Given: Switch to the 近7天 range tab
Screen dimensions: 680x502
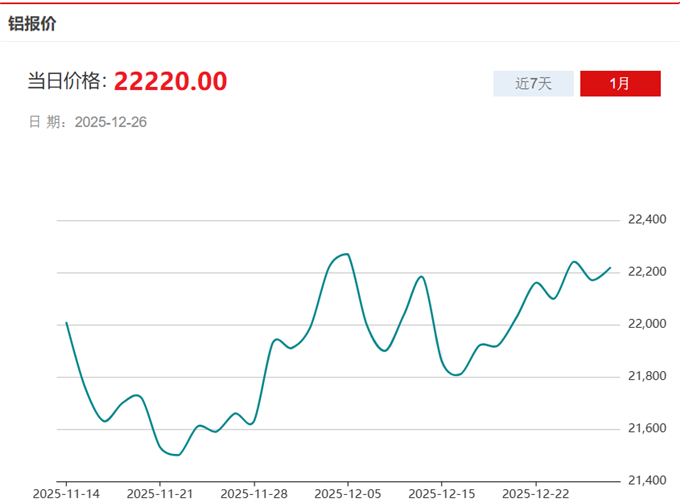Looking at the screenshot, I should (x=533, y=84).
